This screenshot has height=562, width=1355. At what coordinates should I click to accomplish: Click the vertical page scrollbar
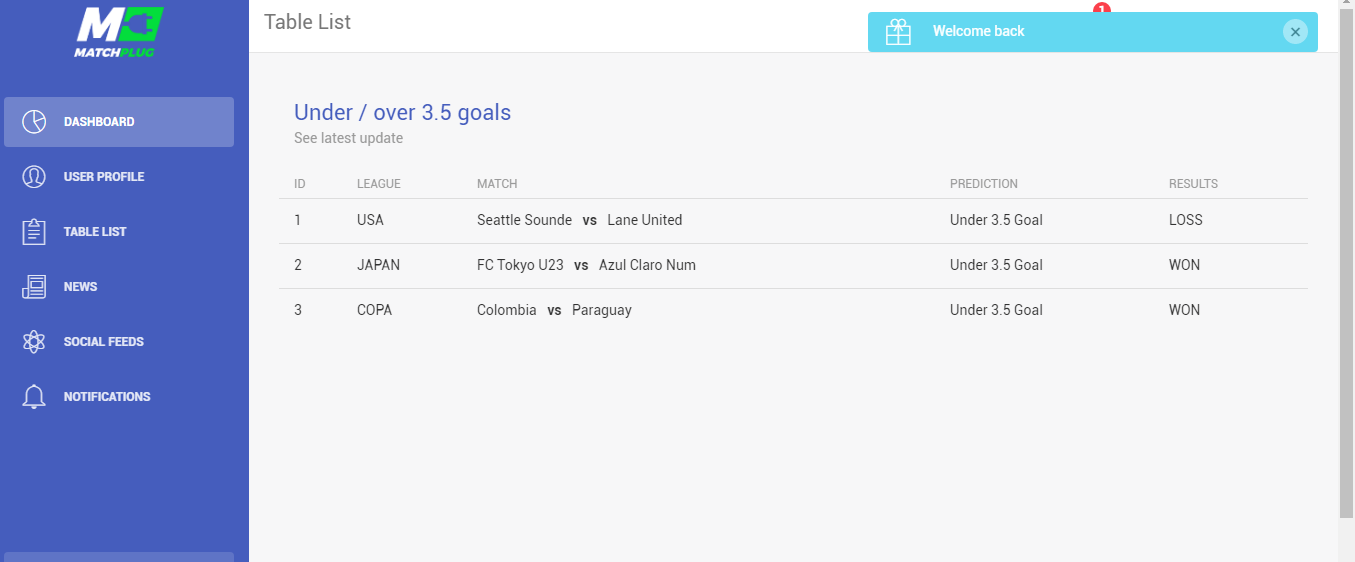1346,260
